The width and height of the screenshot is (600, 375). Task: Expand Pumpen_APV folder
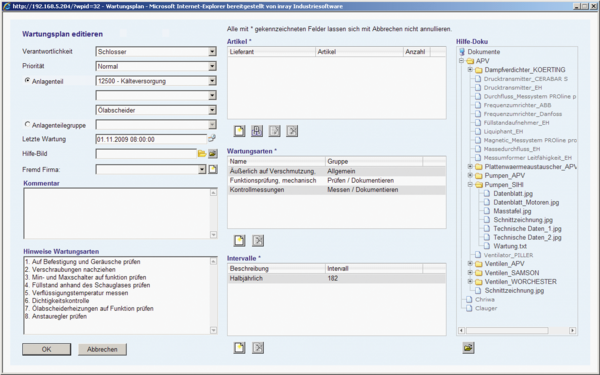(470, 175)
